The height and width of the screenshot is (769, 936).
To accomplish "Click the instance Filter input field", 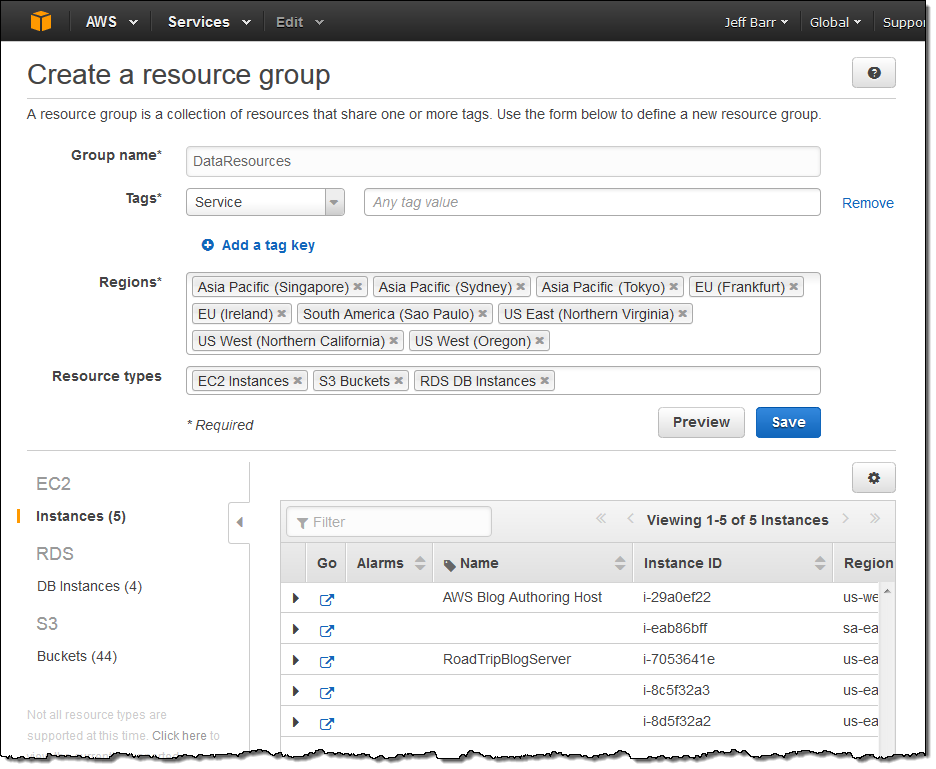I will pos(390,522).
